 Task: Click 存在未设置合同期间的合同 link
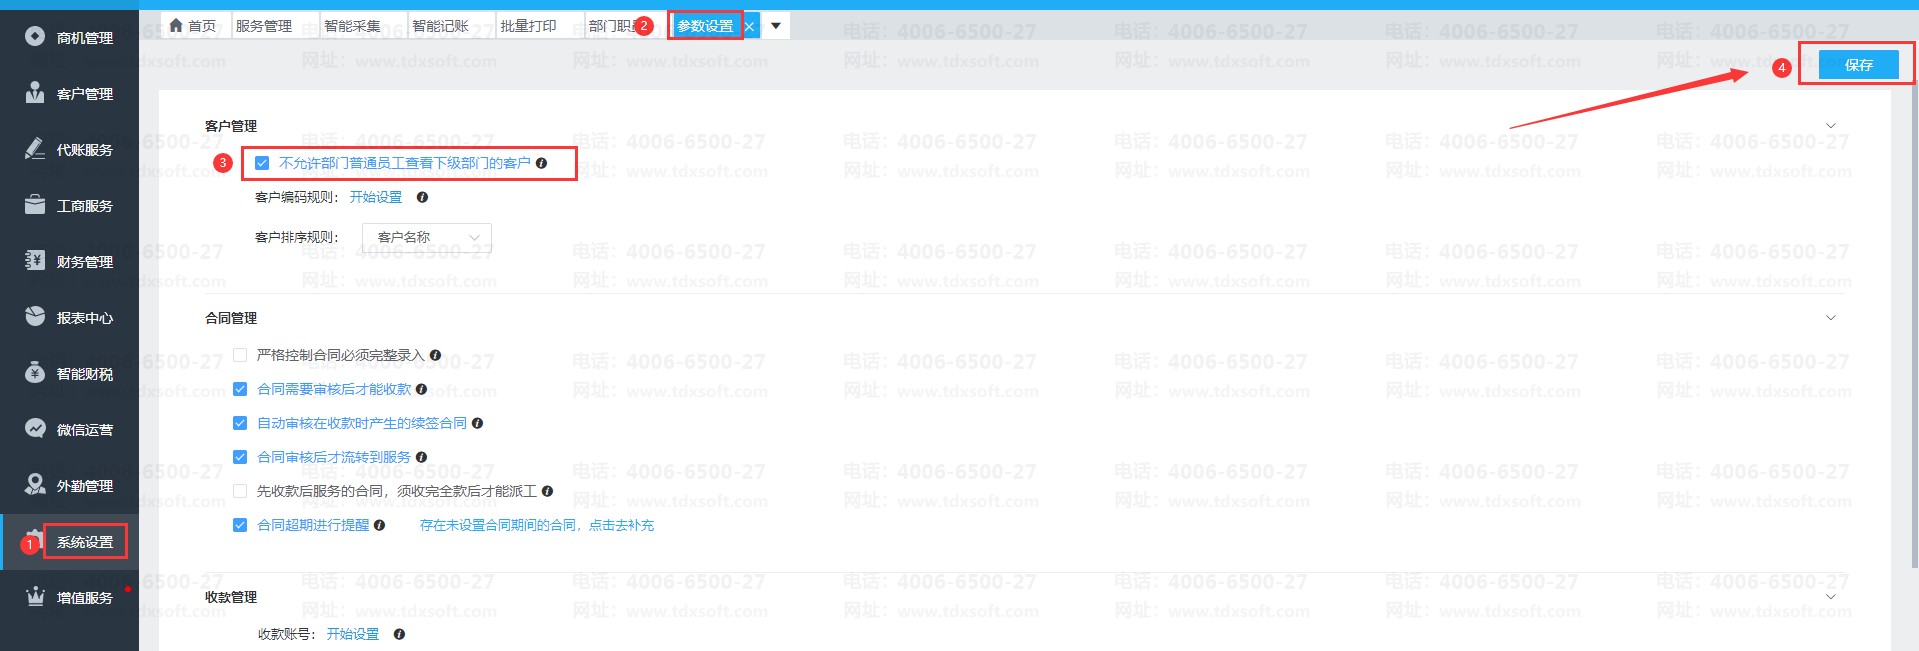tap(536, 525)
